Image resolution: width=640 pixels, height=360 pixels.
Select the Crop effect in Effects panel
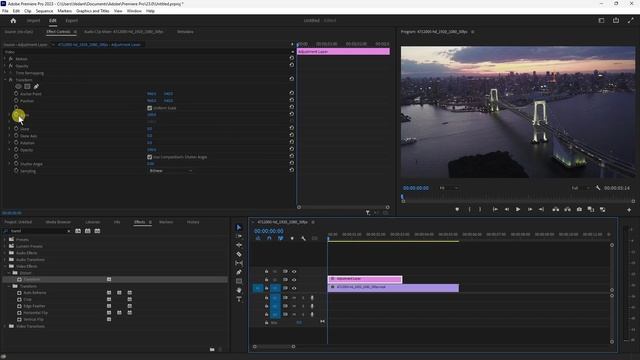click(27, 300)
